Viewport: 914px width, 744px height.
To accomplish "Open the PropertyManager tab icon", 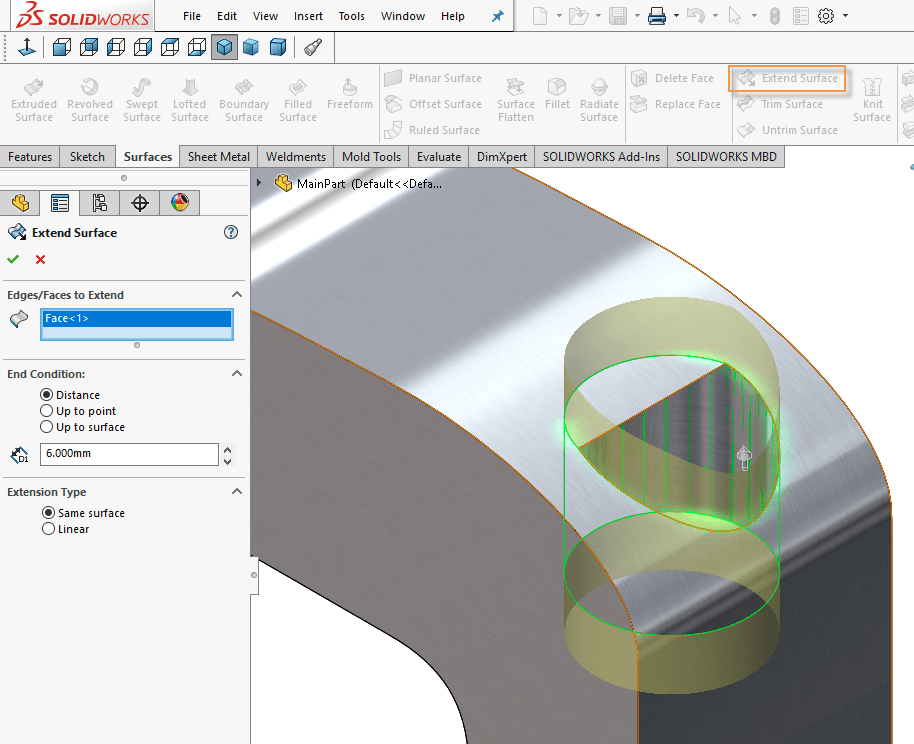I will coord(59,203).
